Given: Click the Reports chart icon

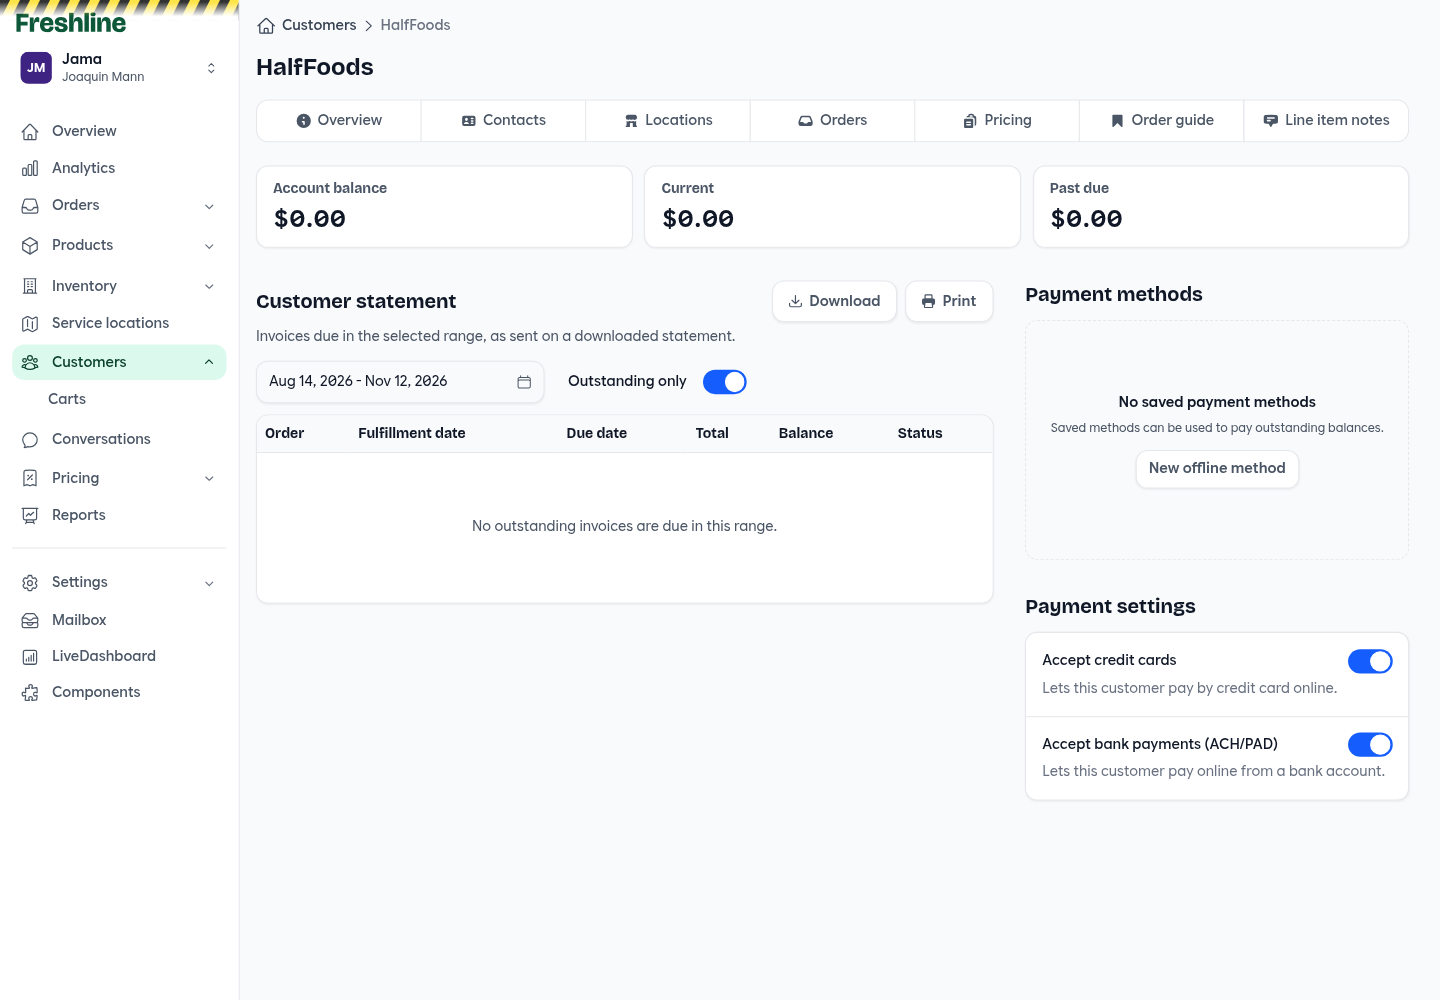Looking at the screenshot, I should 30,516.
